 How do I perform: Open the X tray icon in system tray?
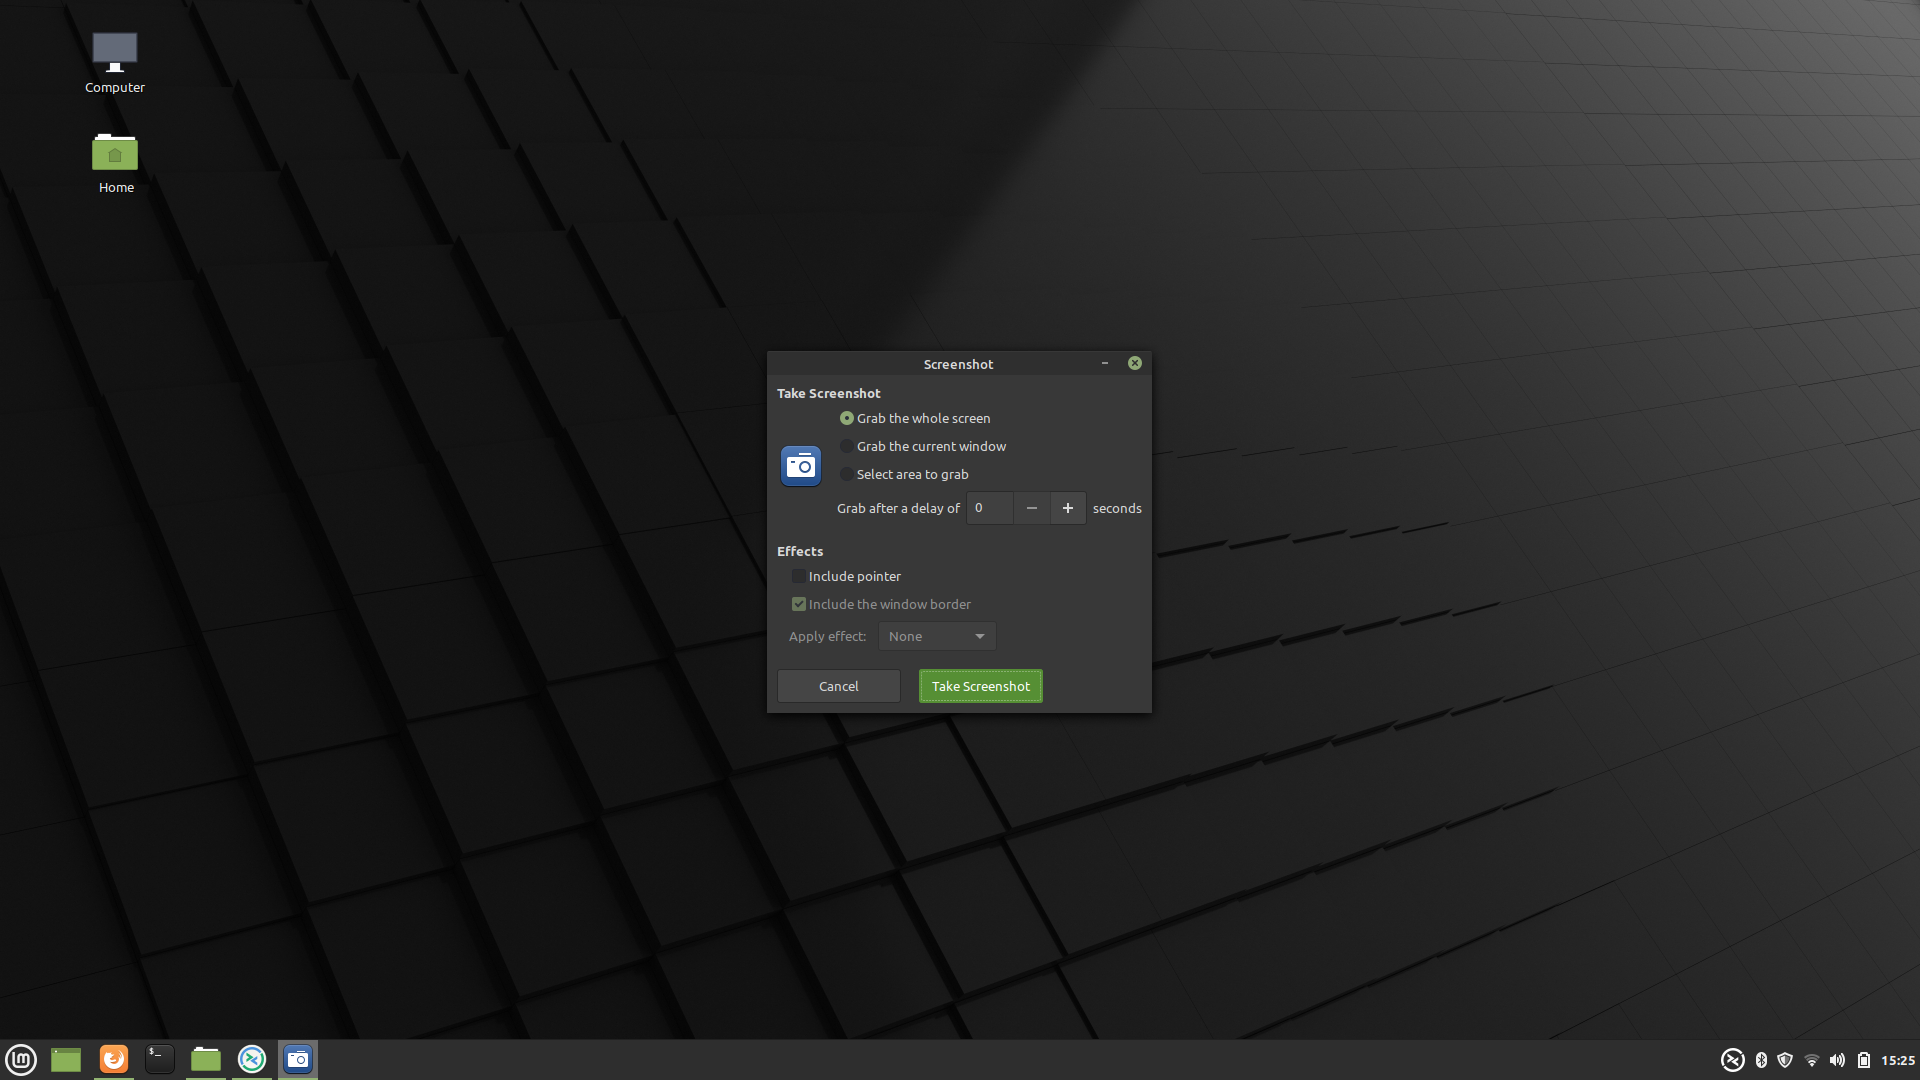pyautogui.click(x=1733, y=1060)
